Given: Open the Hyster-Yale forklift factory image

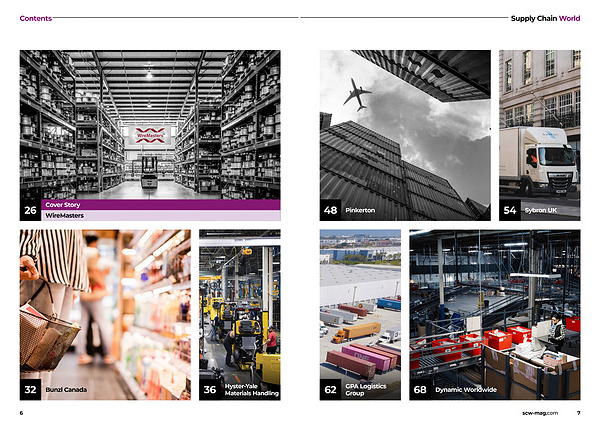Looking at the screenshot, I should point(240,315).
